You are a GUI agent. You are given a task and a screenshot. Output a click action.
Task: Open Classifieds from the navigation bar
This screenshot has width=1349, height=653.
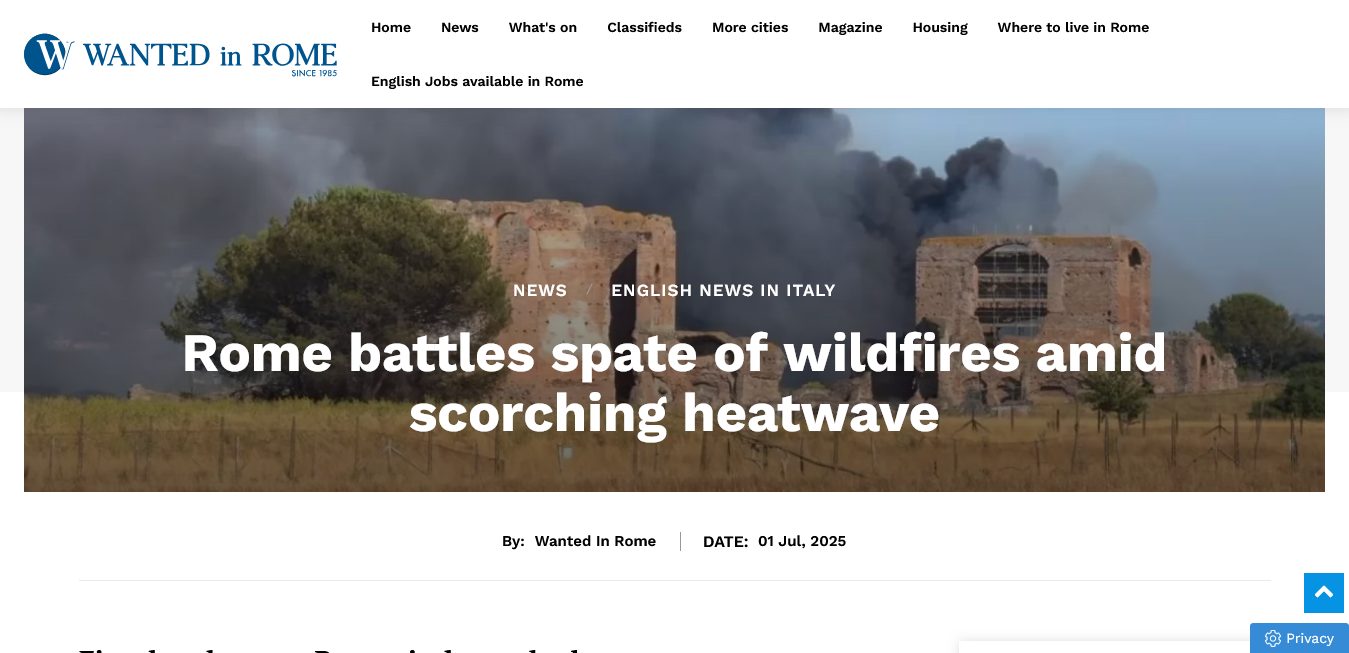tap(644, 27)
